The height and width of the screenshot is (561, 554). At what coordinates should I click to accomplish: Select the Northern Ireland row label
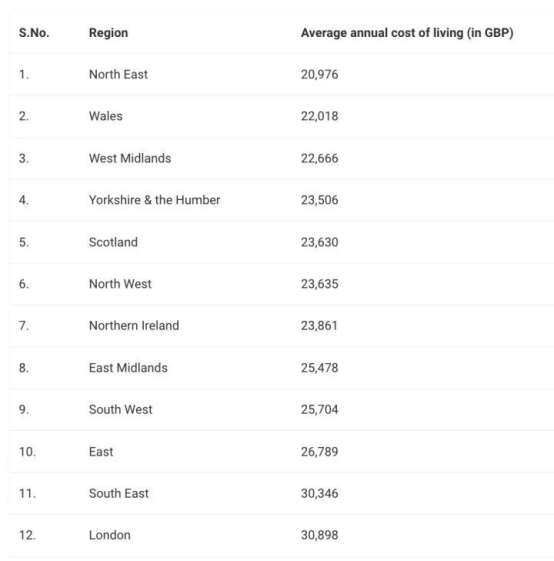click(134, 326)
